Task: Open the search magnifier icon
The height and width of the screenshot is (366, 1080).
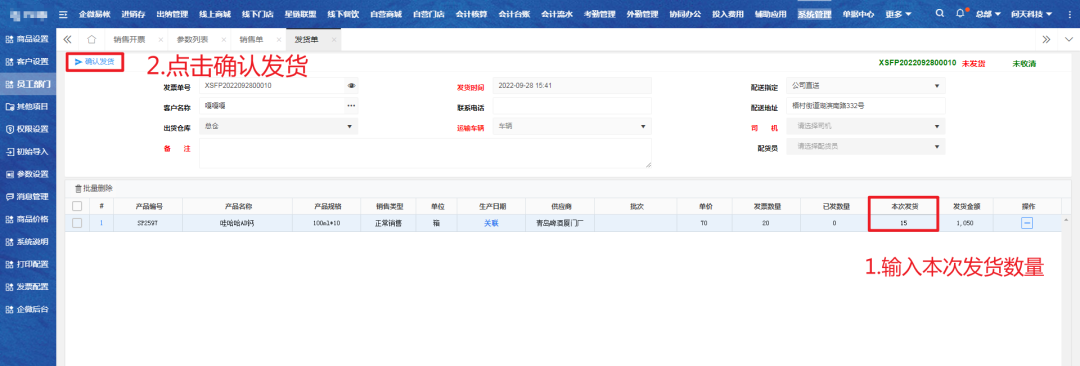Action: tap(940, 14)
